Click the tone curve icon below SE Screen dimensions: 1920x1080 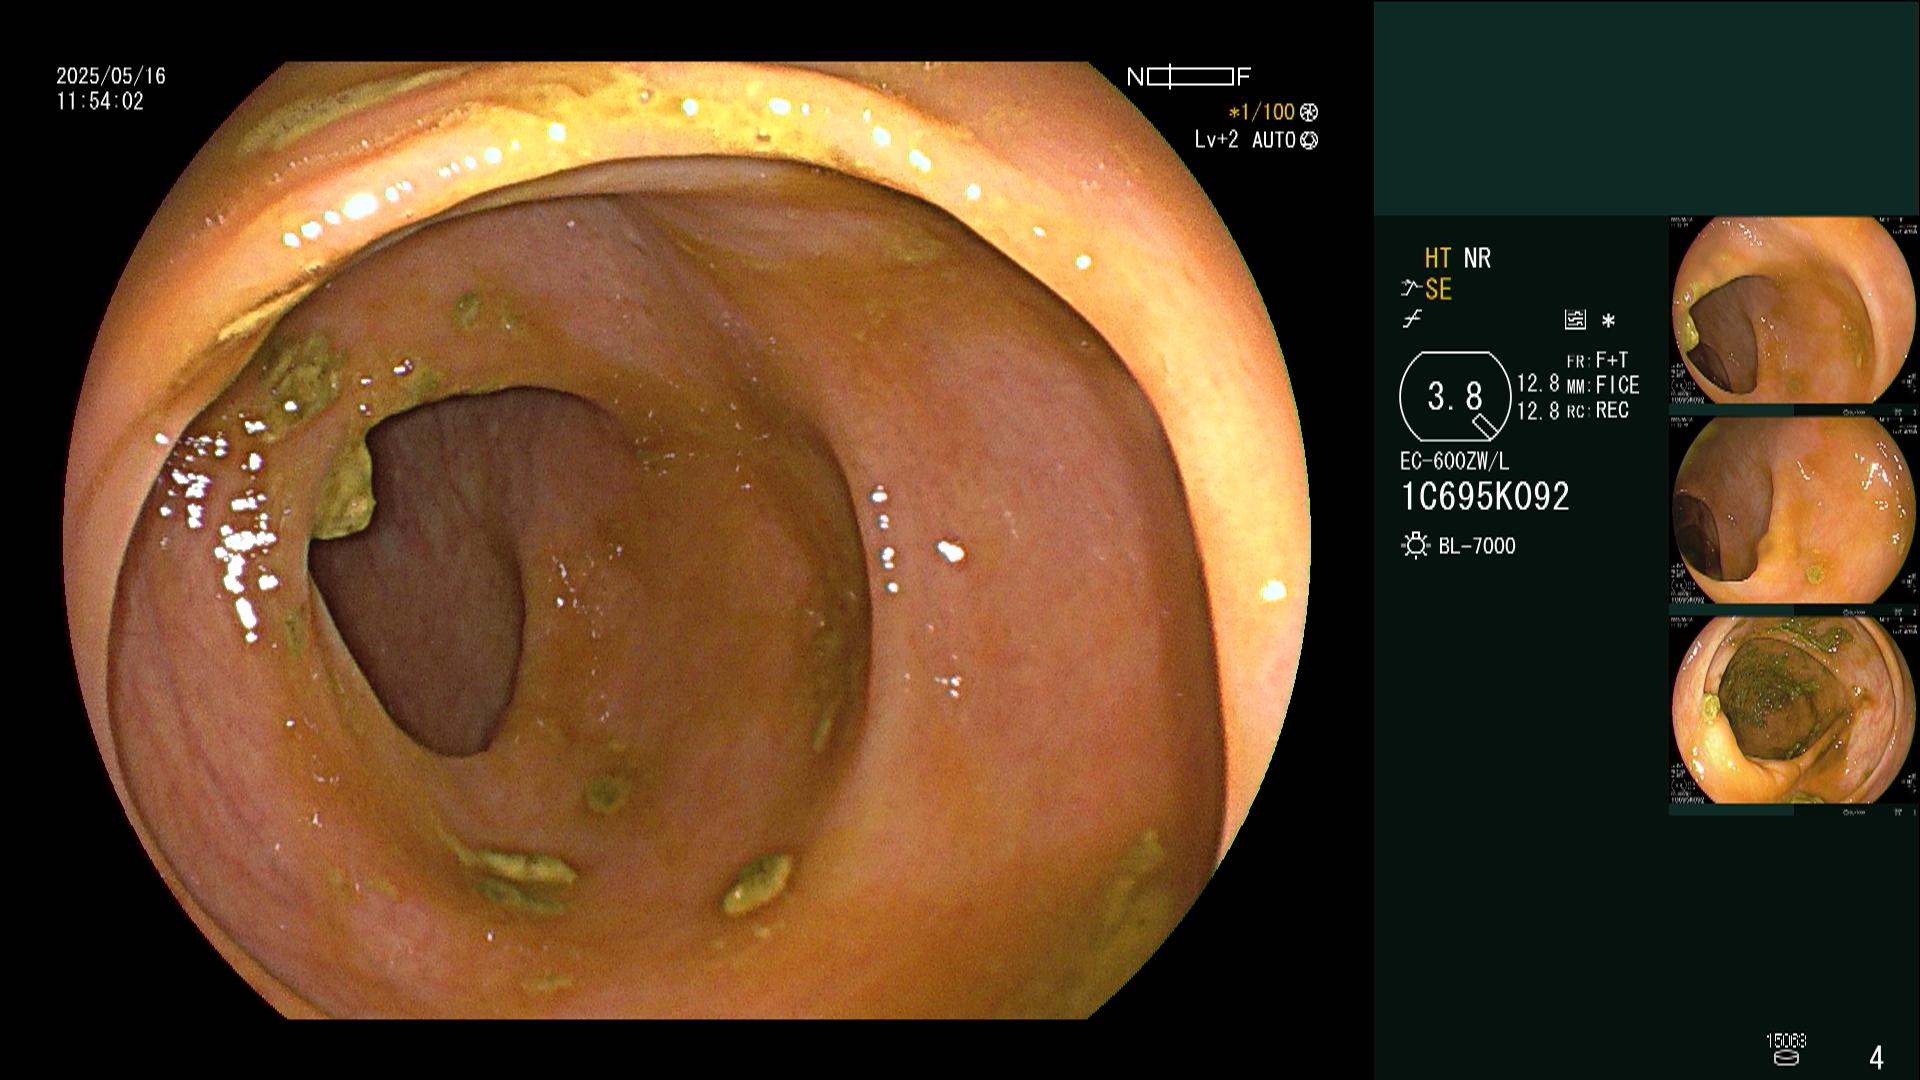click(x=1411, y=320)
